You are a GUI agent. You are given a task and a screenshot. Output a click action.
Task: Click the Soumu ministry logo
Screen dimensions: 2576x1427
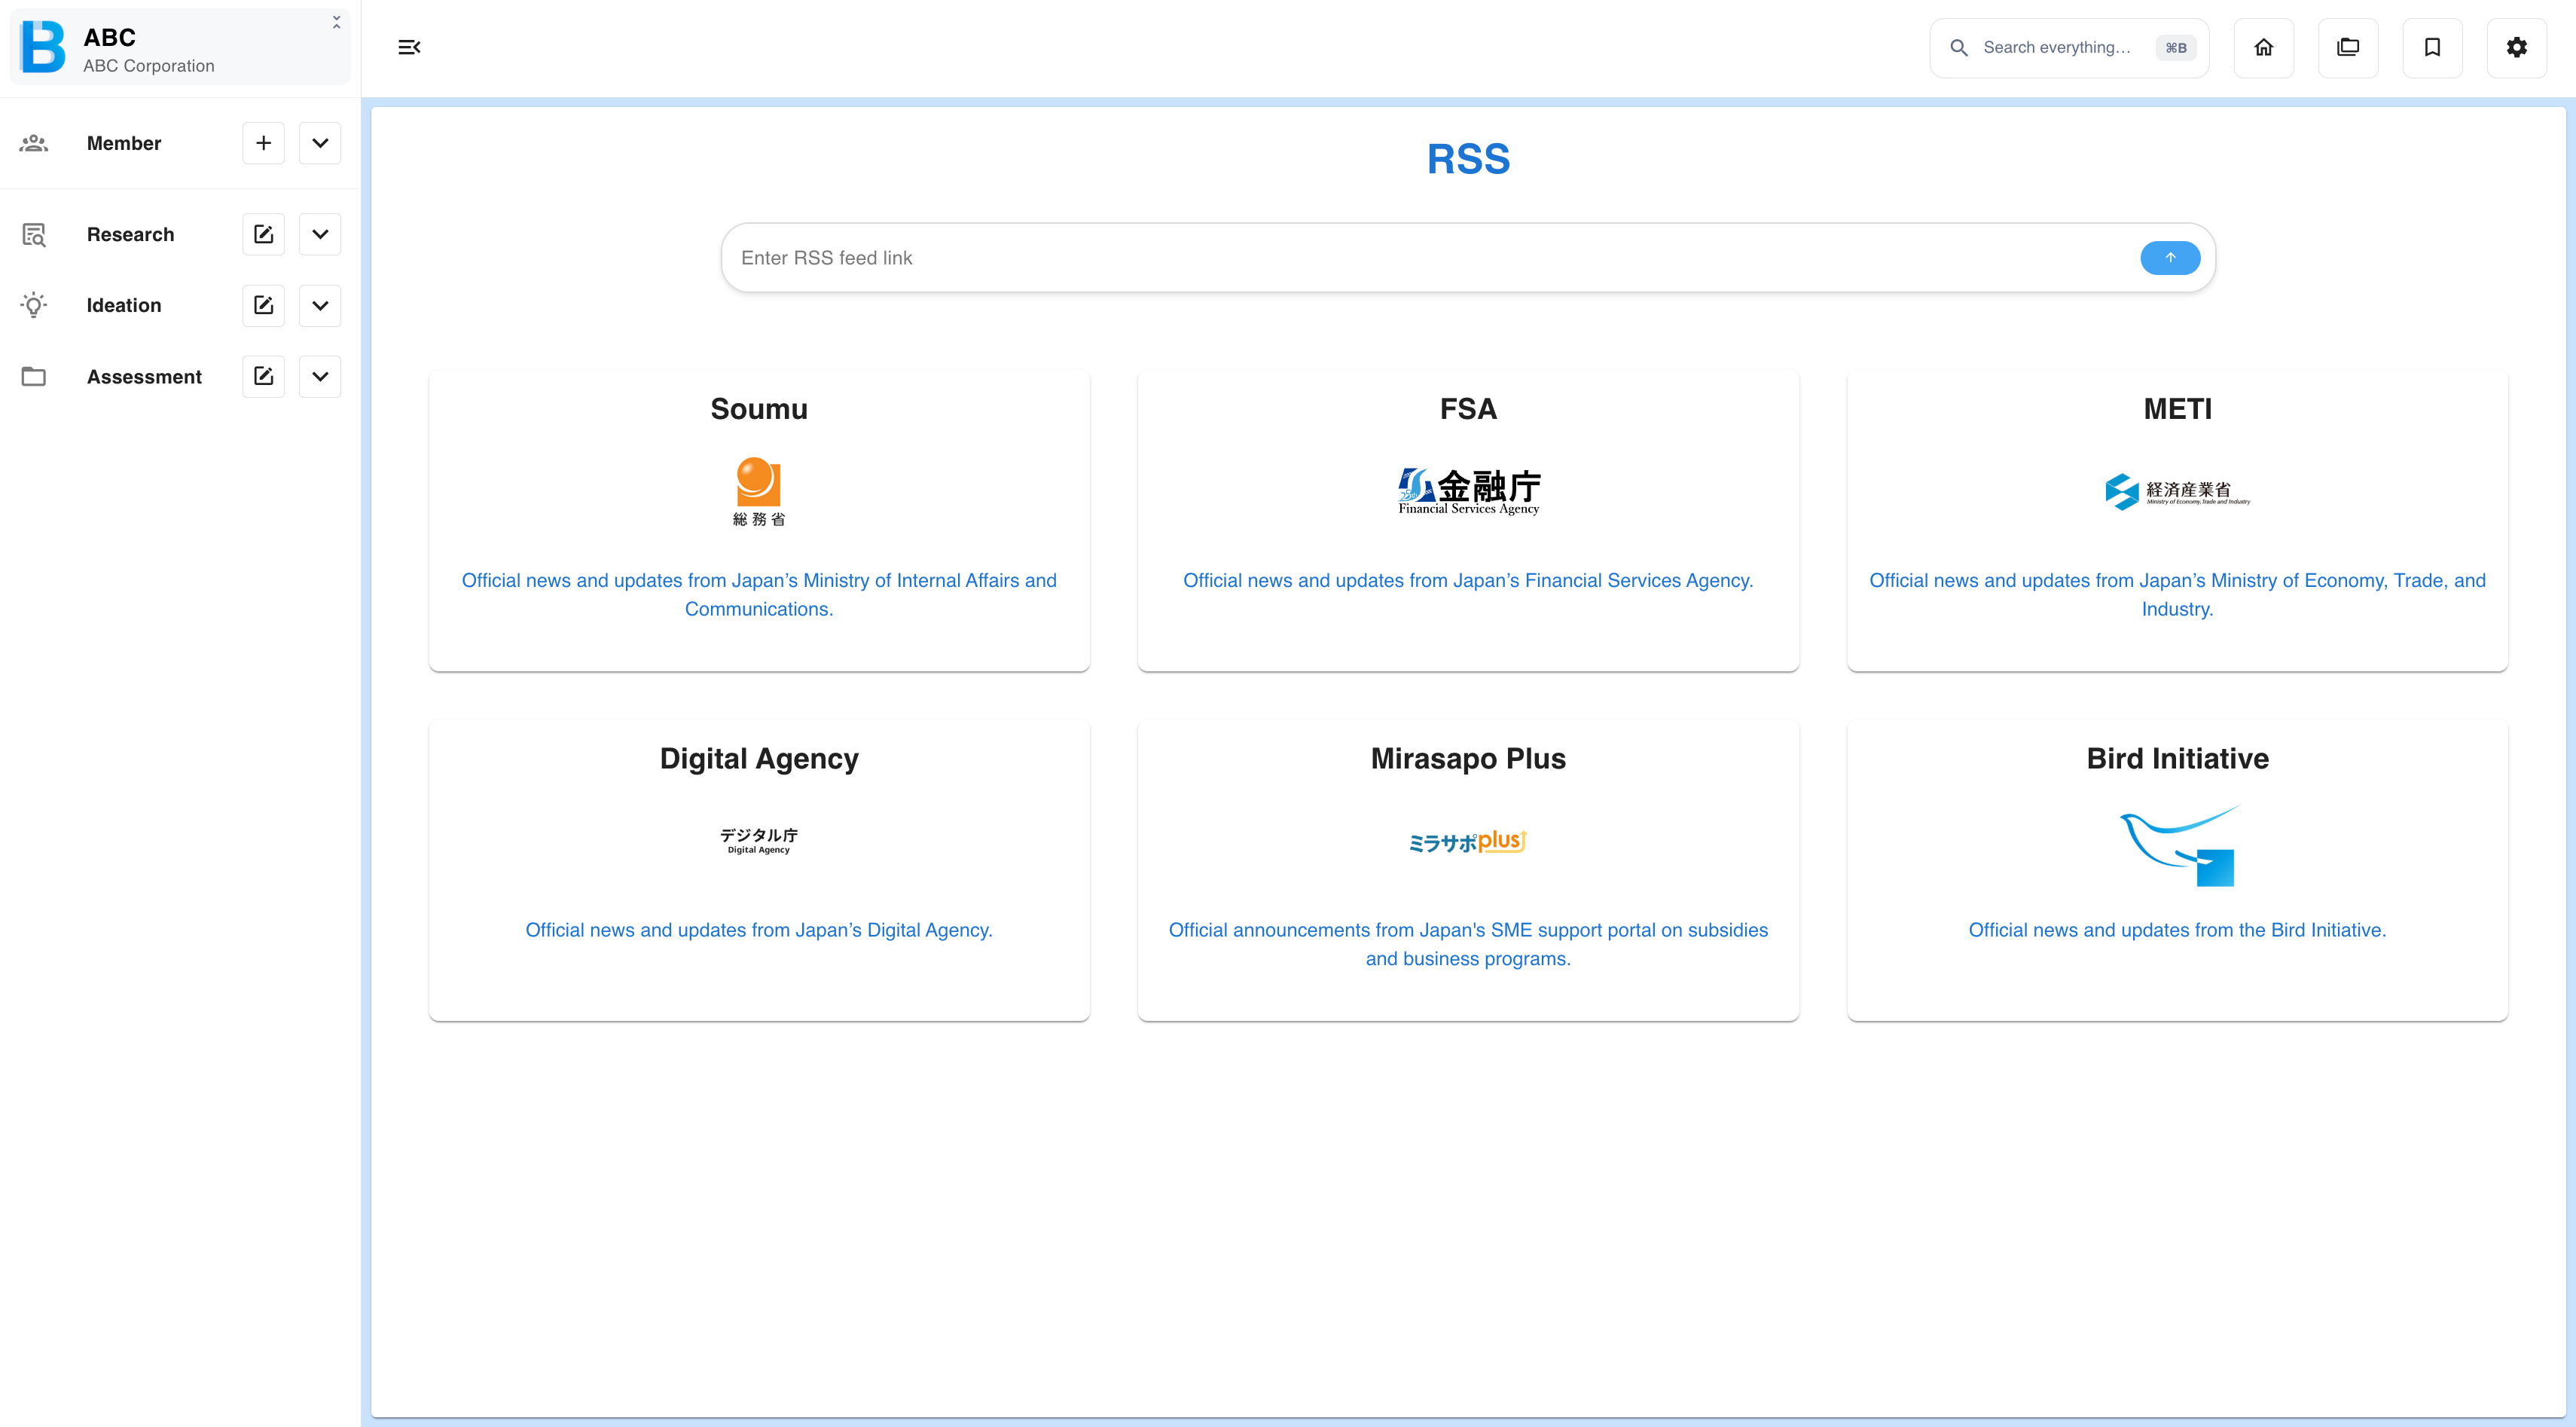pos(759,491)
